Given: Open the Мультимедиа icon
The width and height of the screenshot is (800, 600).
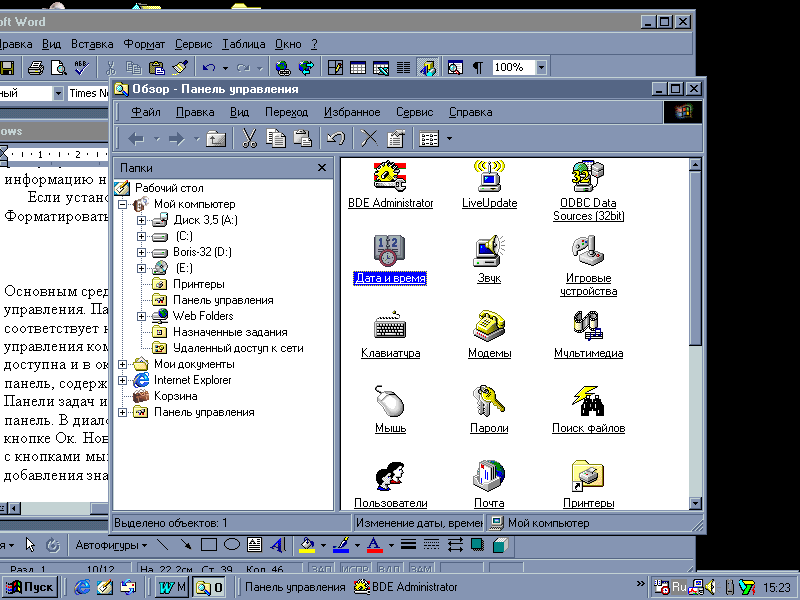Looking at the screenshot, I should point(588,326).
